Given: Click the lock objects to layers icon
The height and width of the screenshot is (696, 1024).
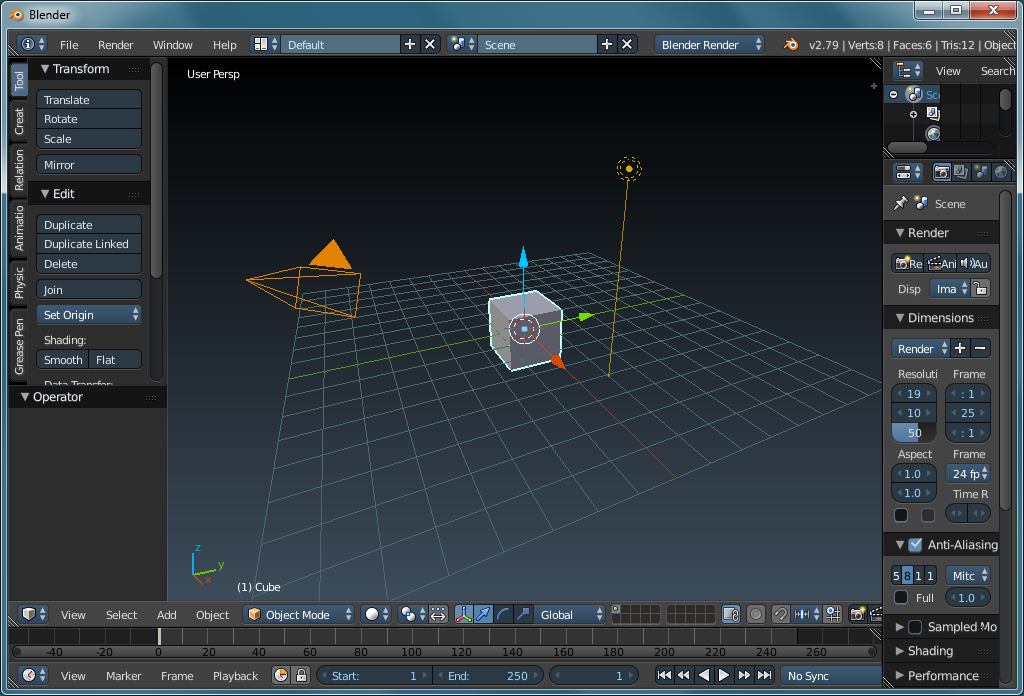Looking at the screenshot, I should point(732,614).
